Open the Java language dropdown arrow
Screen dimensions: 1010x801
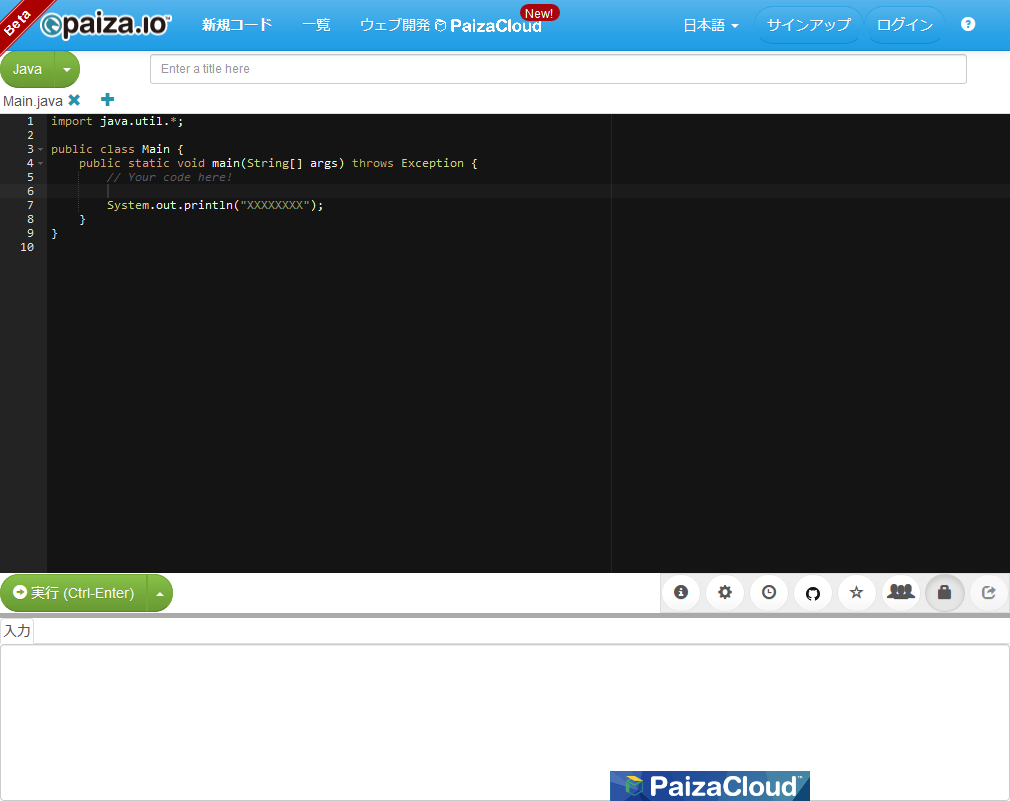tap(66, 70)
